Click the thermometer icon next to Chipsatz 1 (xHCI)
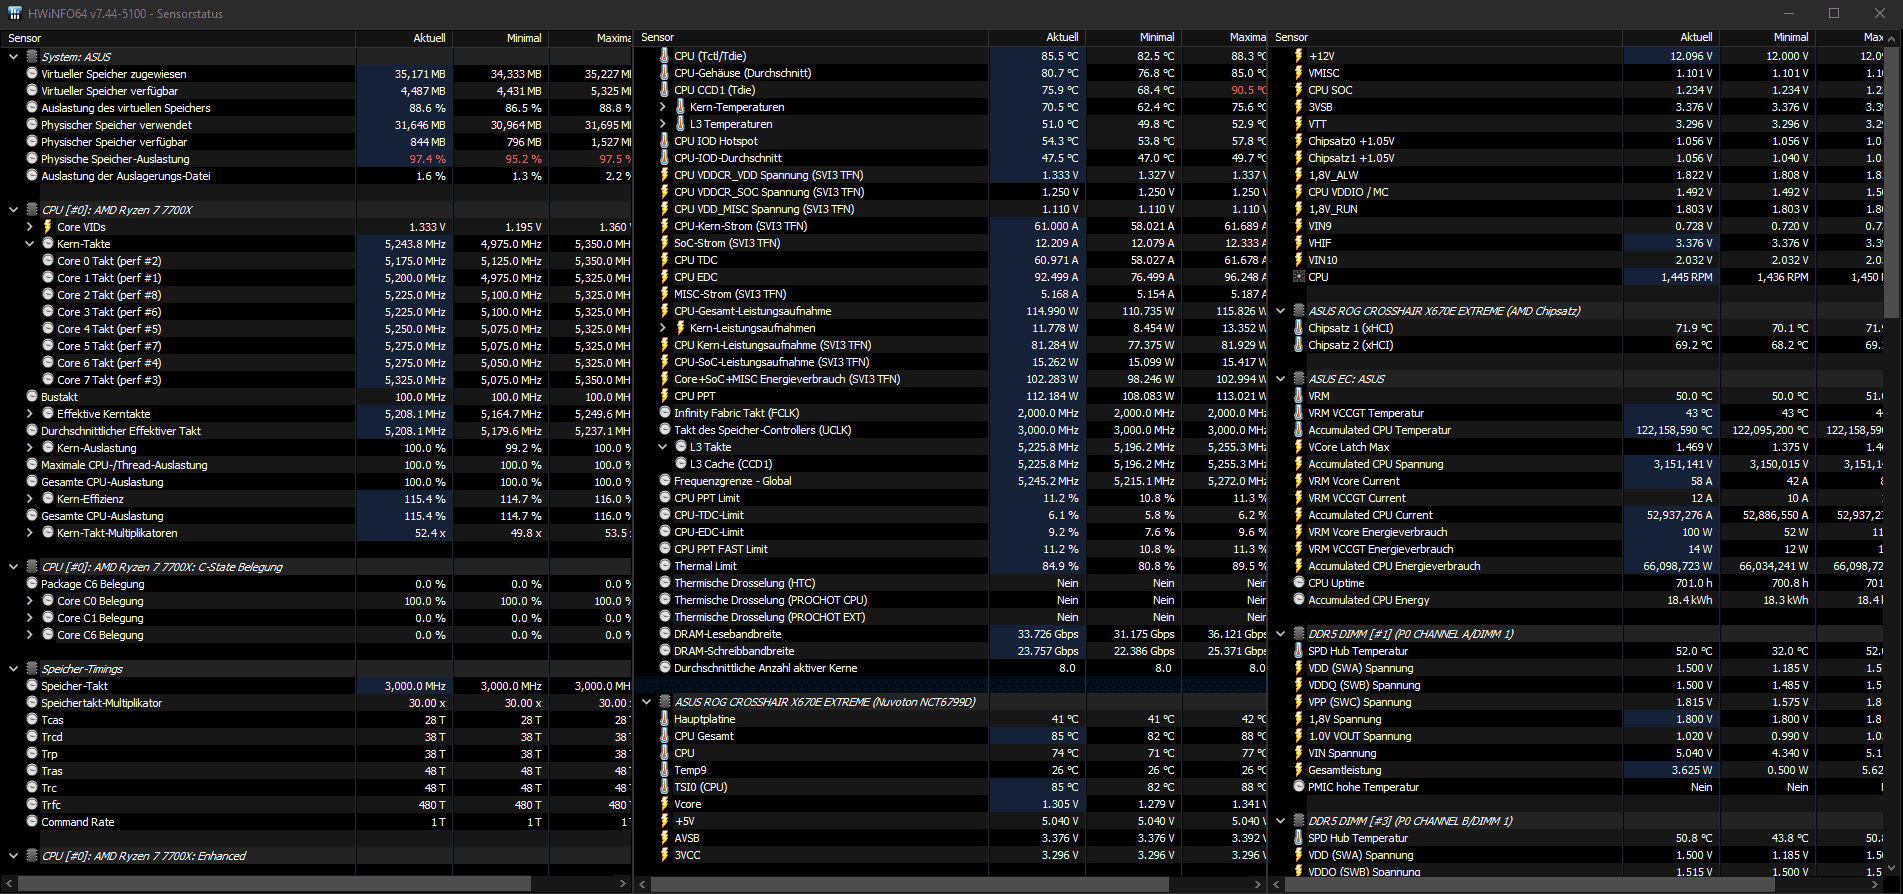Viewport: 1903px width, 894px height. (1299, 328)
